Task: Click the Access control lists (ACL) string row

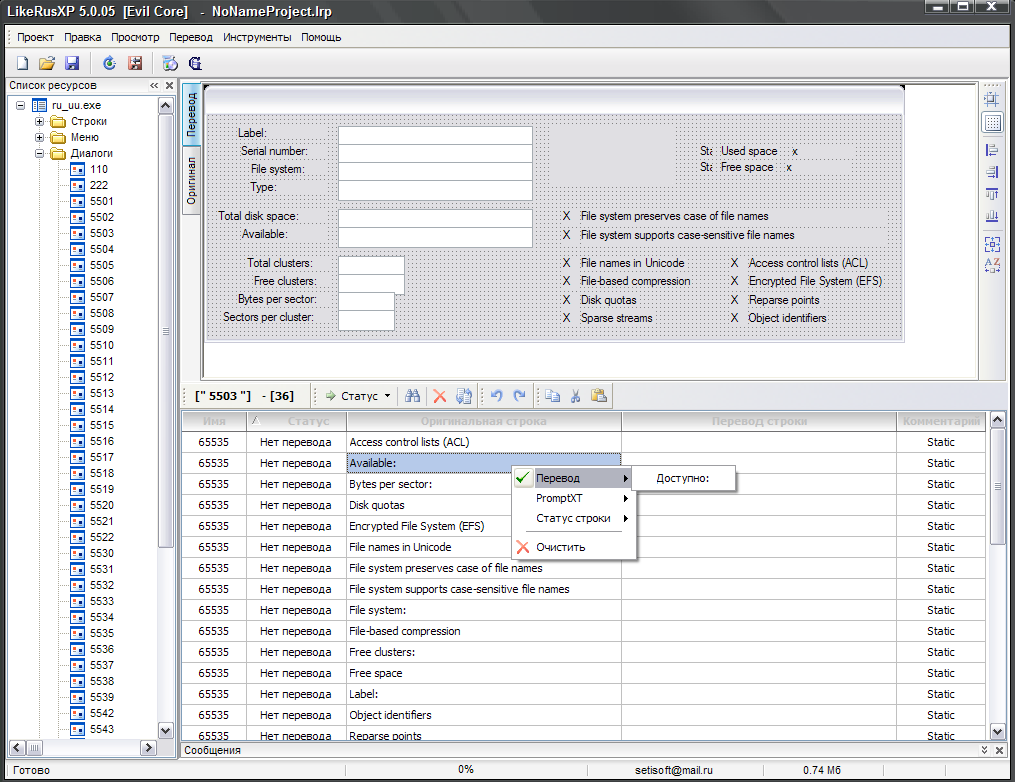Action: 583,442
